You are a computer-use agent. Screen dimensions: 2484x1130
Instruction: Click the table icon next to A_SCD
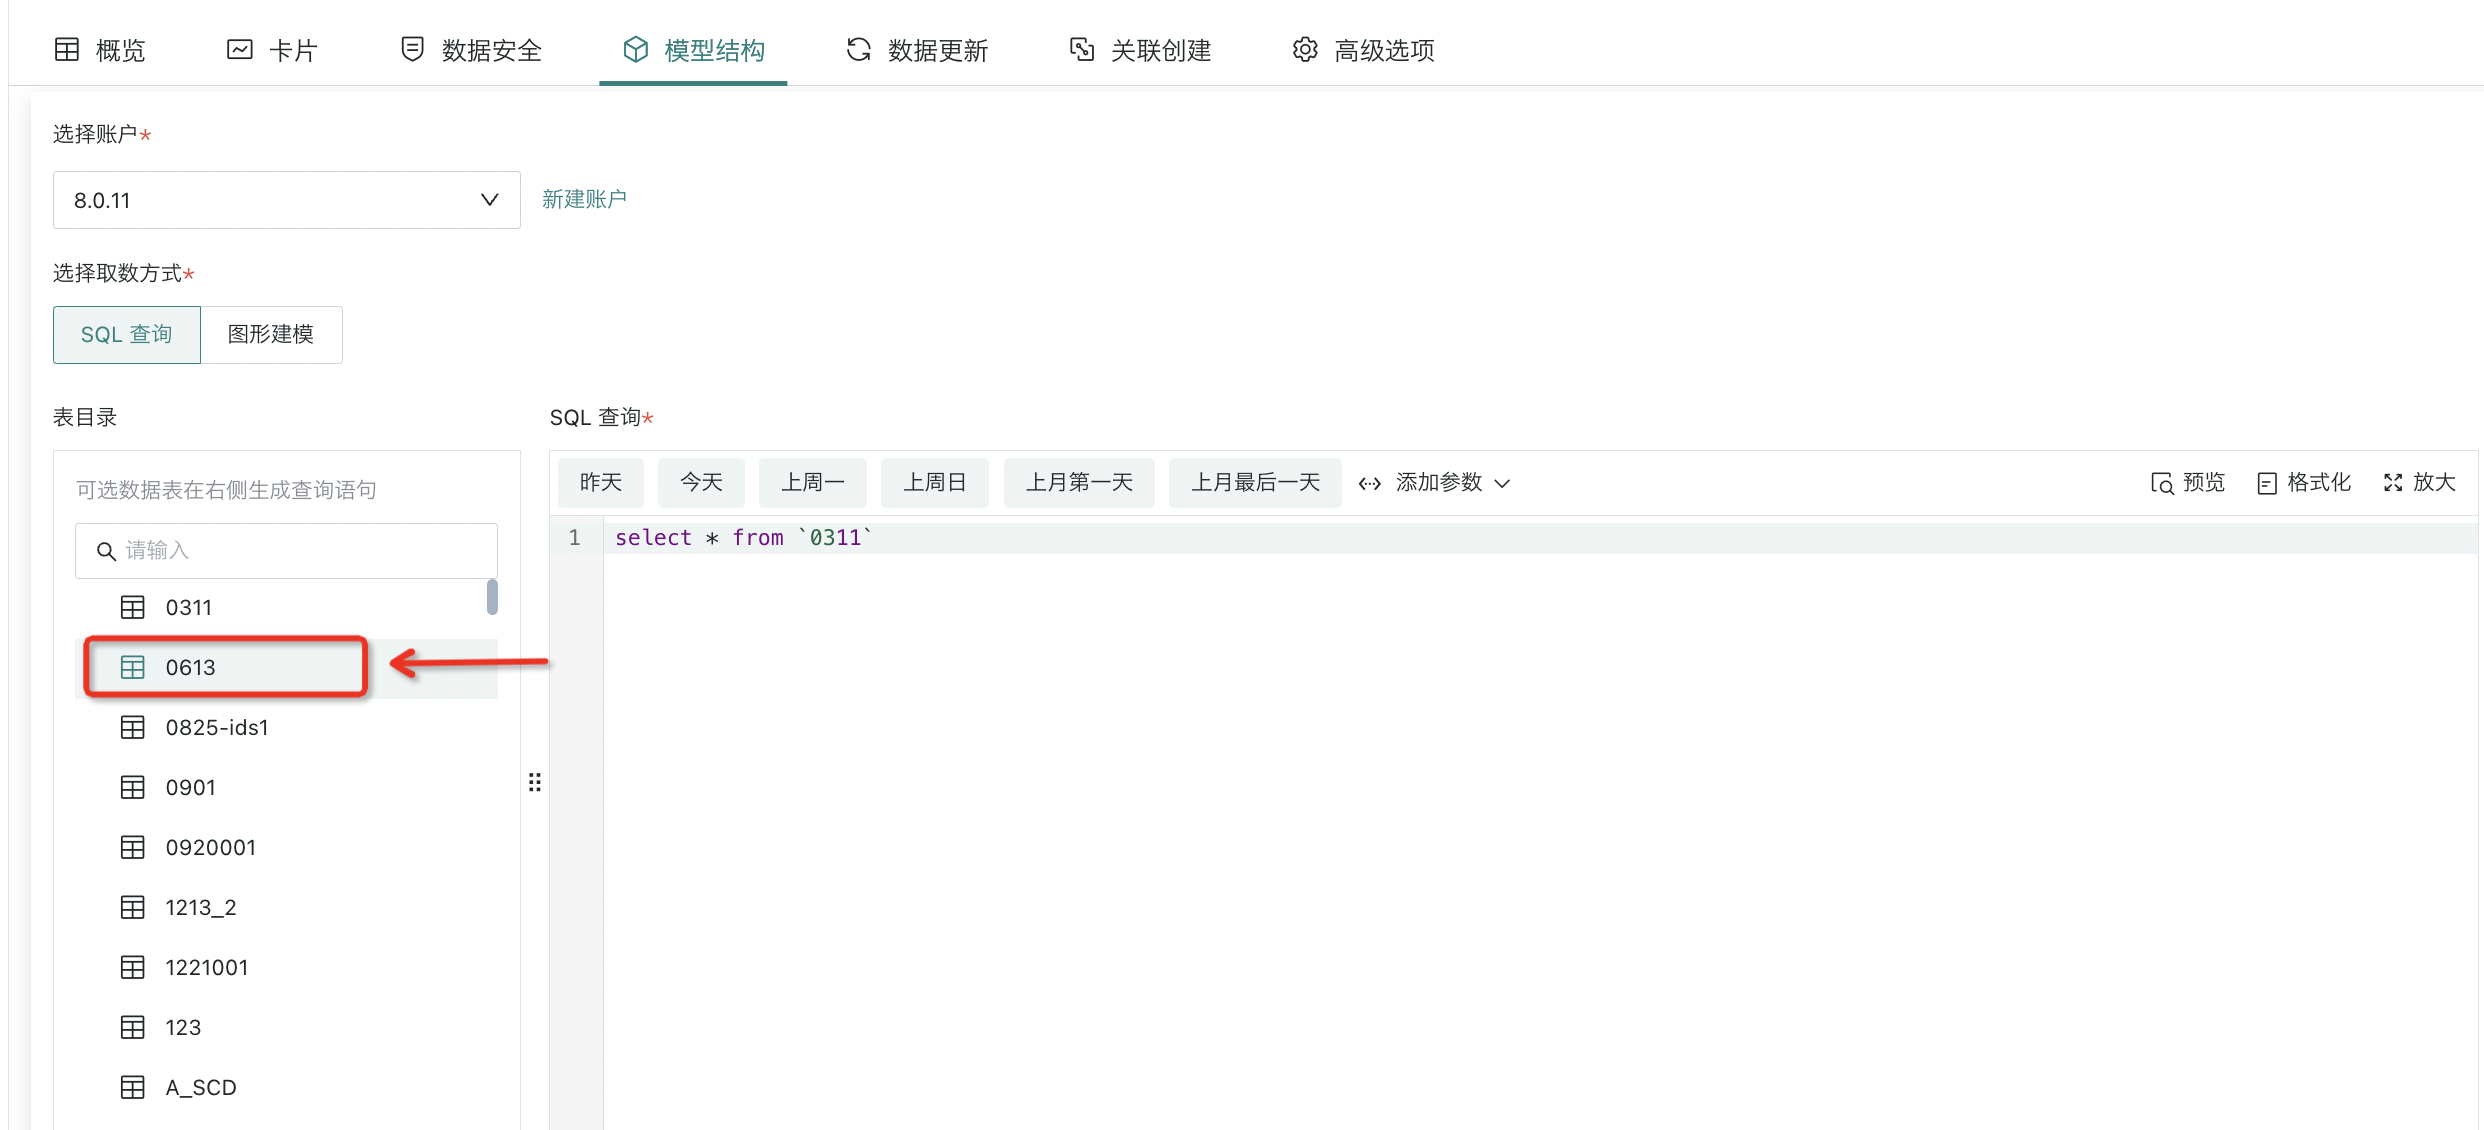click(x=133, y=1087)
